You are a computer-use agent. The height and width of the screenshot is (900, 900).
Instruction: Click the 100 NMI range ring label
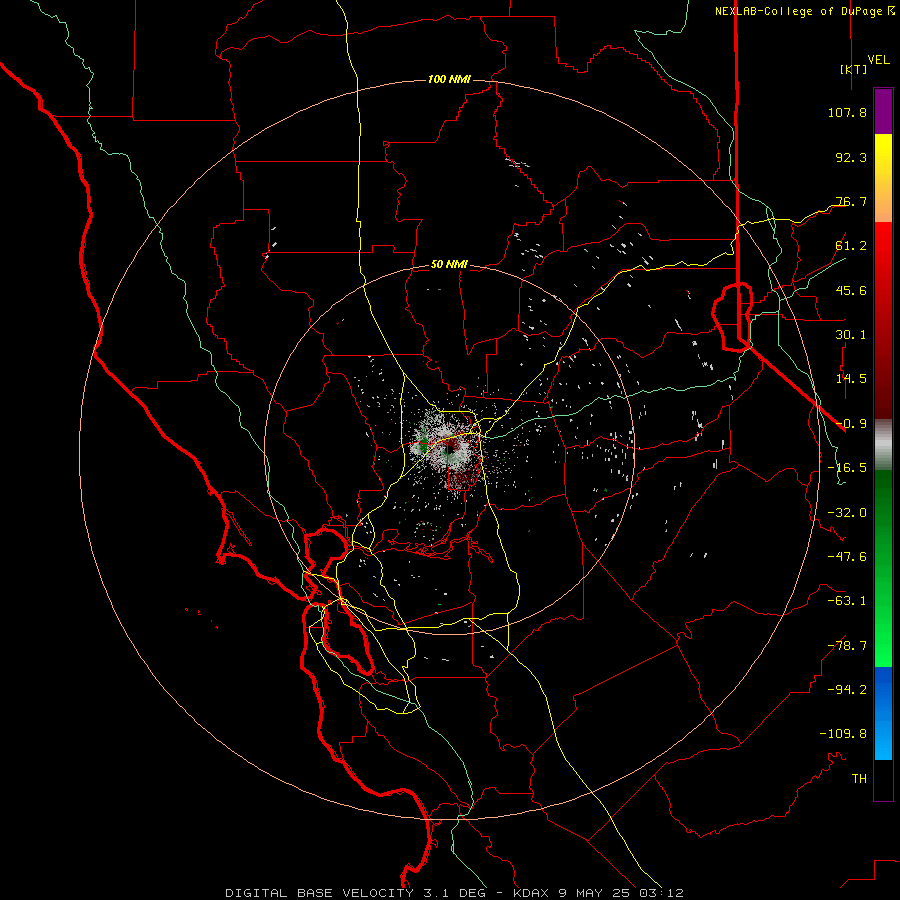(449, 79)
